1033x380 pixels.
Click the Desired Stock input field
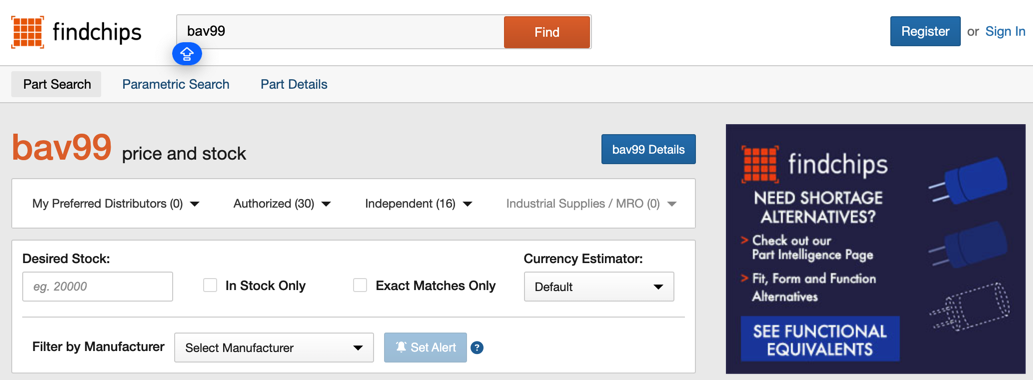(x=98, y=286)
